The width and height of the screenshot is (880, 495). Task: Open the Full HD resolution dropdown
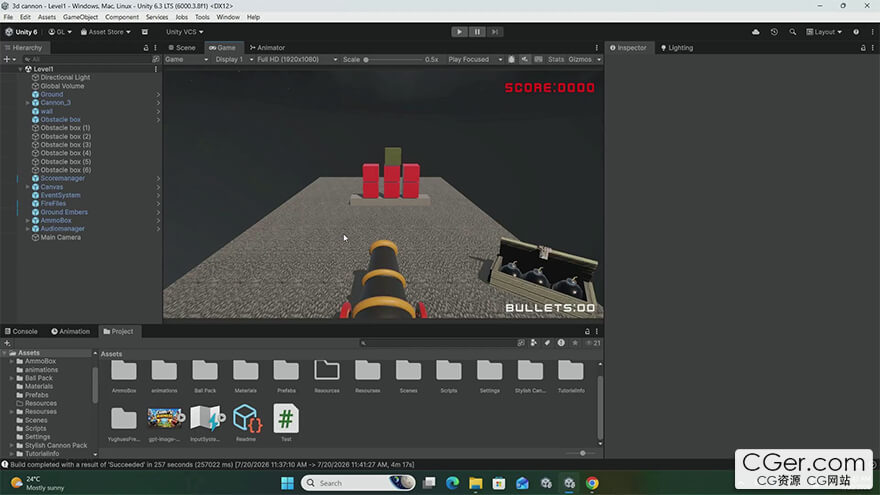(297, 59)
